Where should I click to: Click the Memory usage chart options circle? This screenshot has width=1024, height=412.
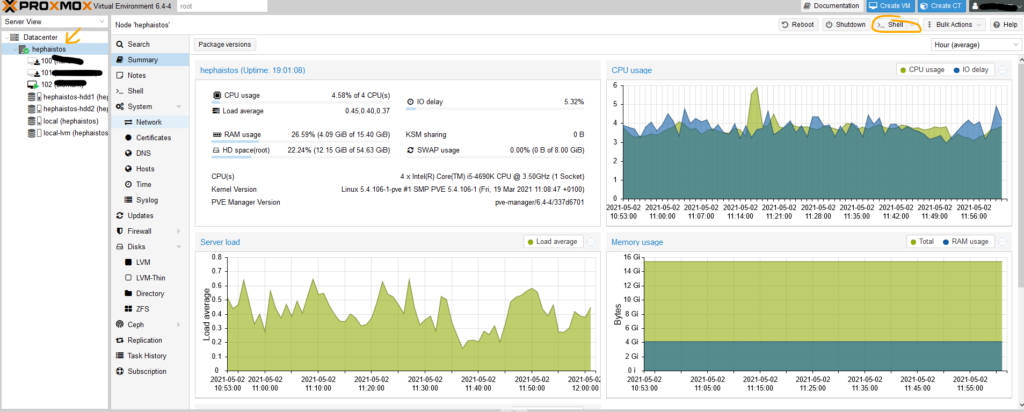(1002, 242)
